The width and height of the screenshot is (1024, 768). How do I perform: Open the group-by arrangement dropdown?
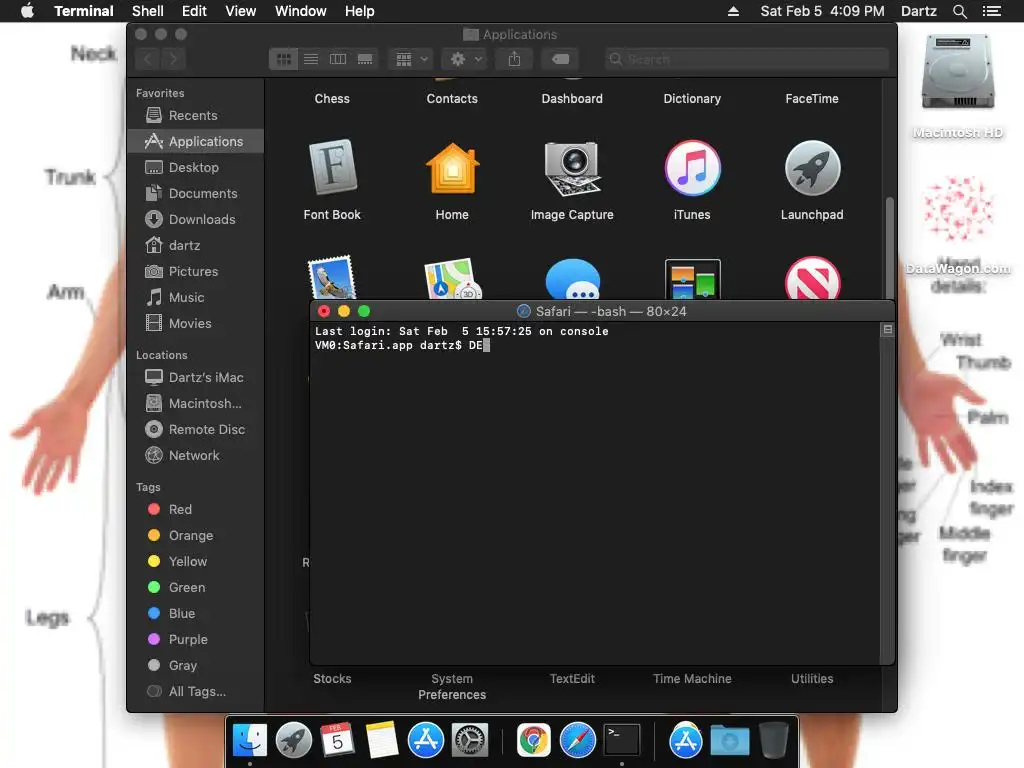[x=411, y=59]
